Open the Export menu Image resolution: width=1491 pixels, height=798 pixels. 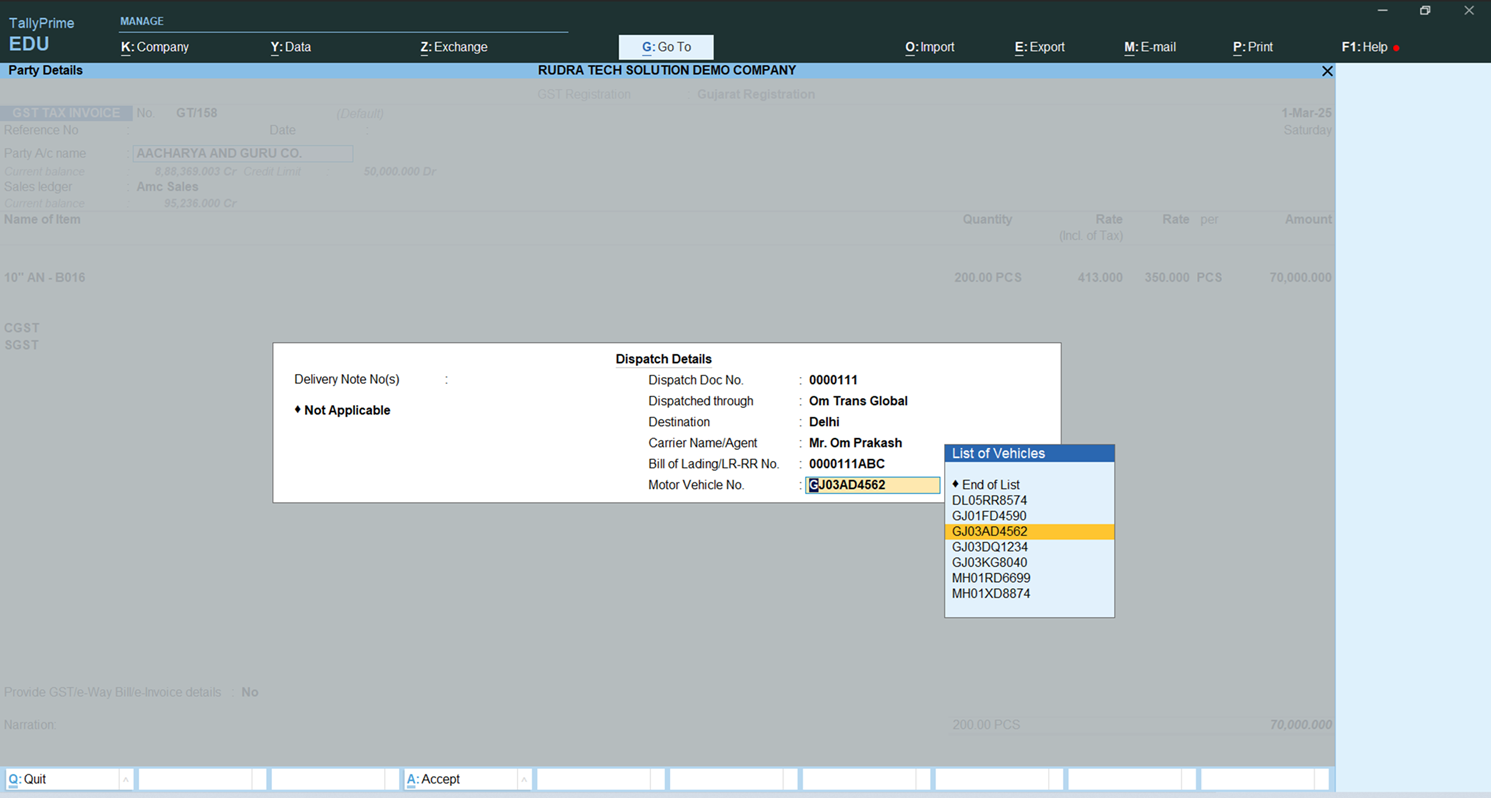click(1040, 47)
